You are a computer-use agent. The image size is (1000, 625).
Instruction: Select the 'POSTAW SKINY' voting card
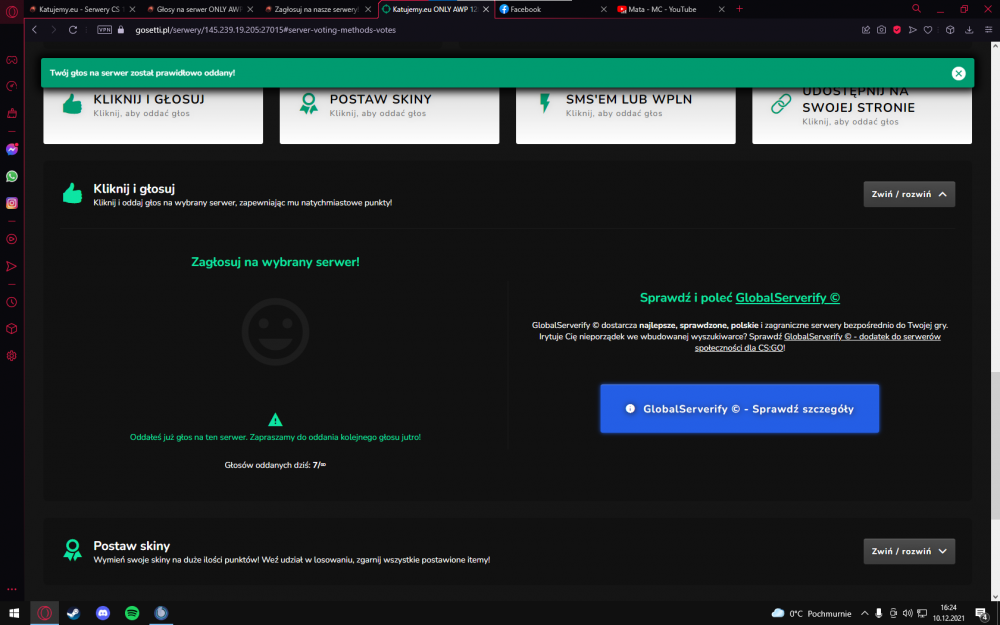[389, 115]
